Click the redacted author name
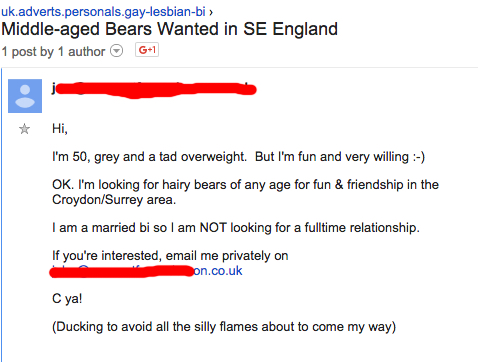478x362 pixels. tap(154, 89)
